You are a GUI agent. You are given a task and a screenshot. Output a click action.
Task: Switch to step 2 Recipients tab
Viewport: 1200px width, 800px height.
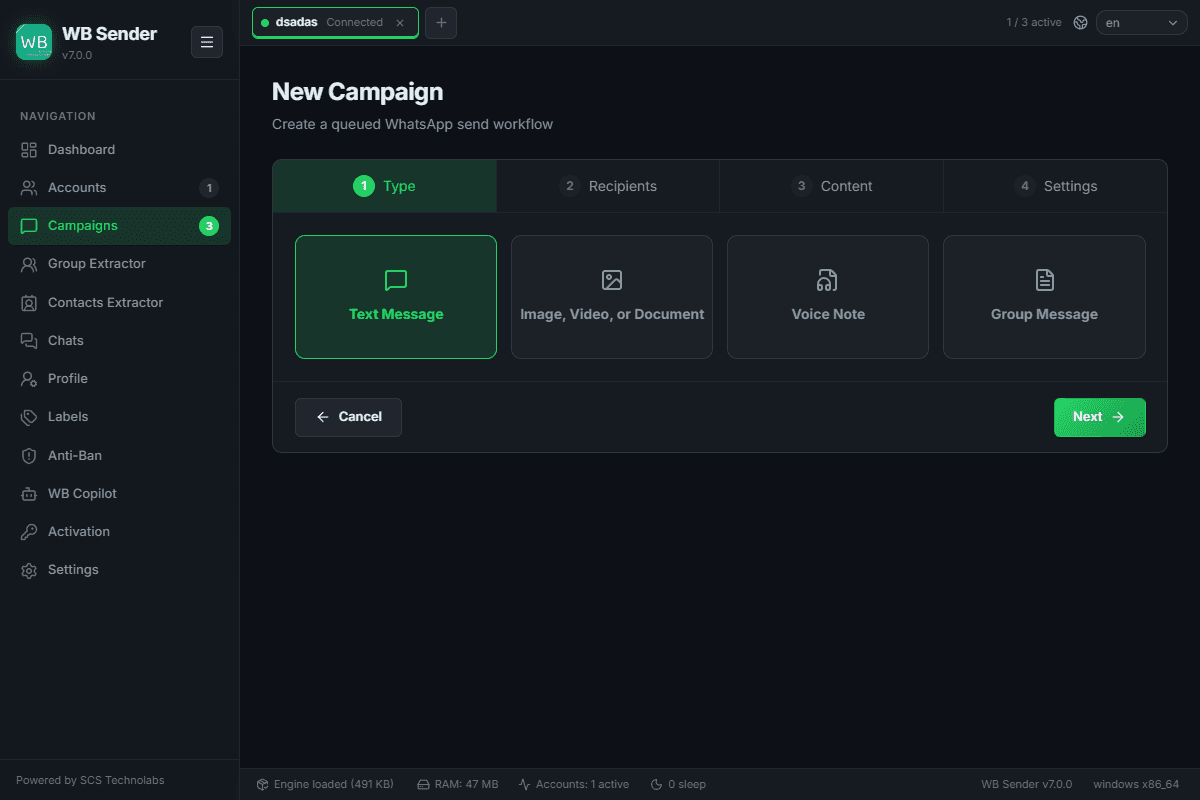(608, 186)
